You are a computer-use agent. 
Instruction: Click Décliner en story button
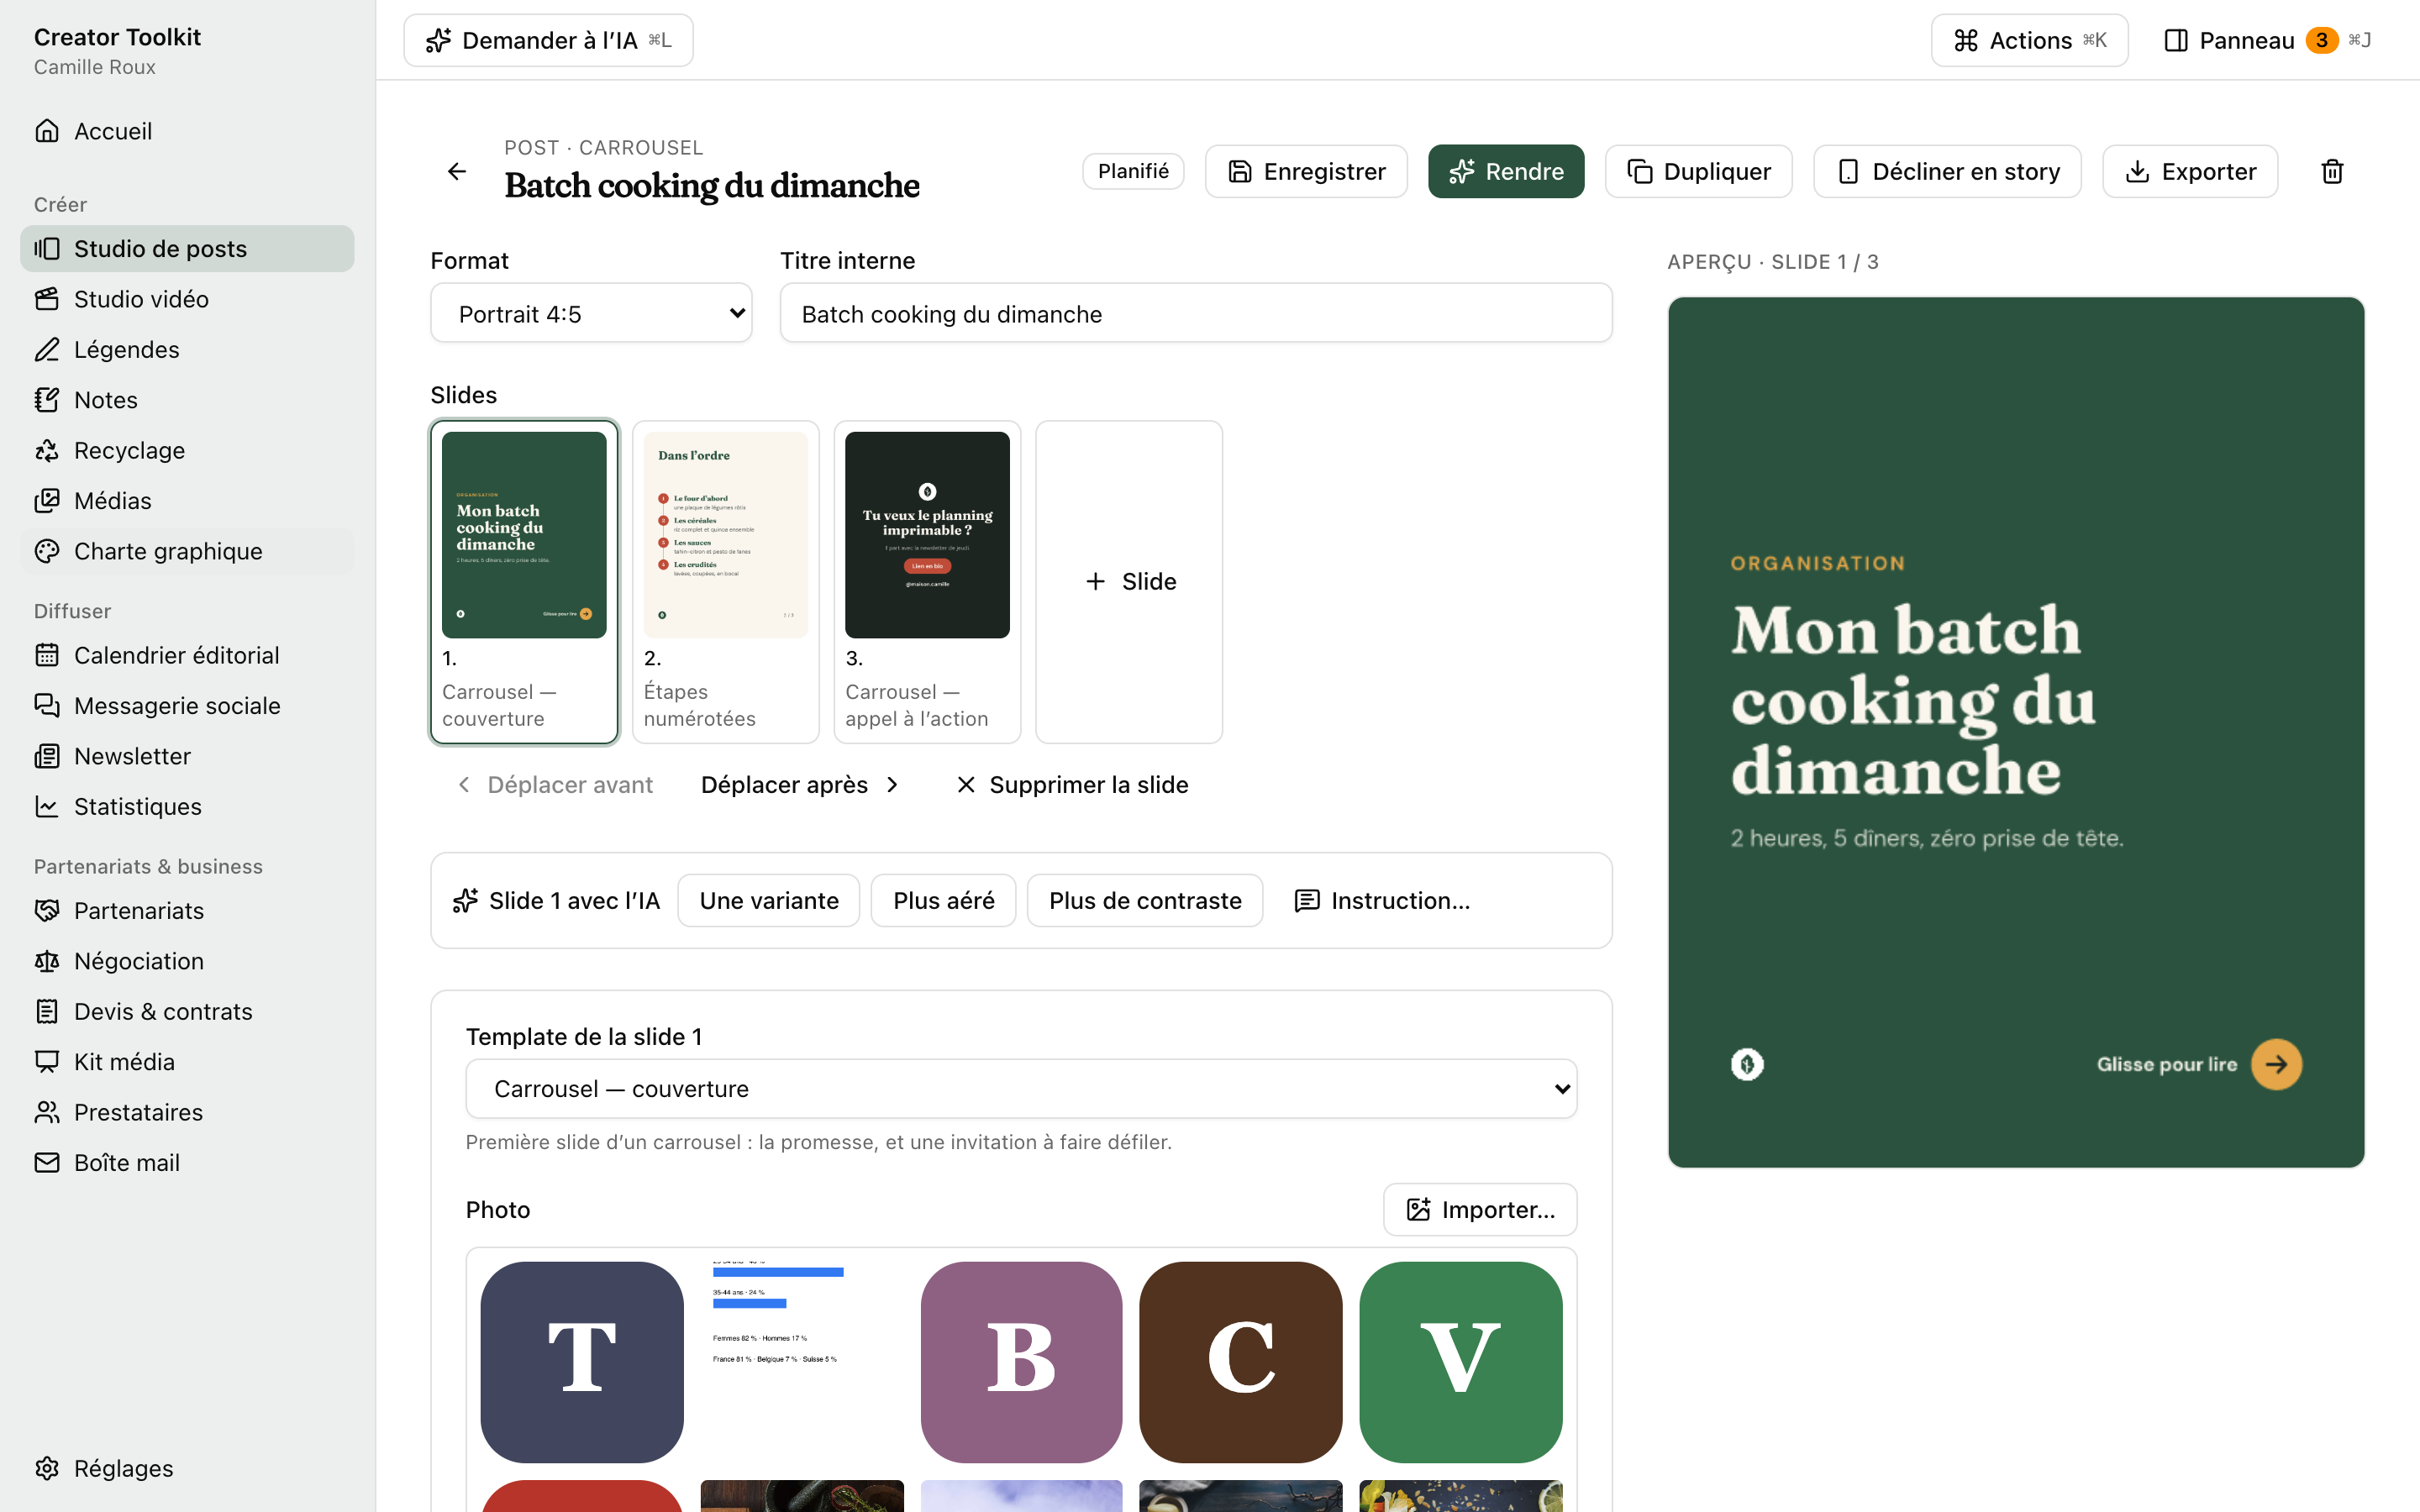pos(1948,171)
